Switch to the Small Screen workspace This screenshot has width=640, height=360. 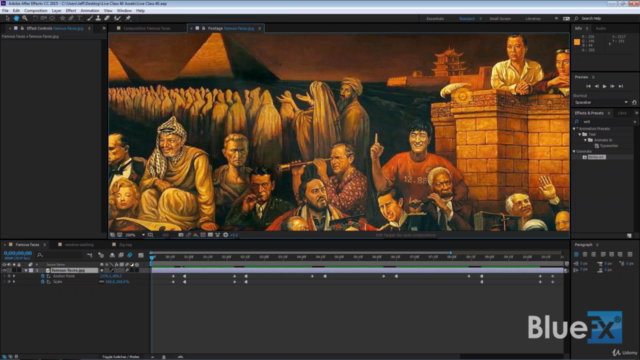(x=500, y=19)
